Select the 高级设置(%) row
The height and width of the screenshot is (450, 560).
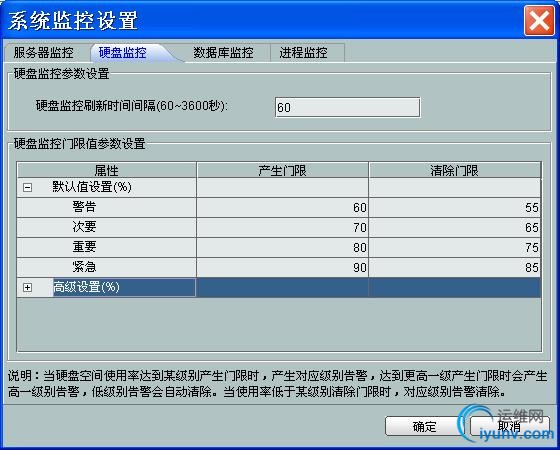click(279, 288)
